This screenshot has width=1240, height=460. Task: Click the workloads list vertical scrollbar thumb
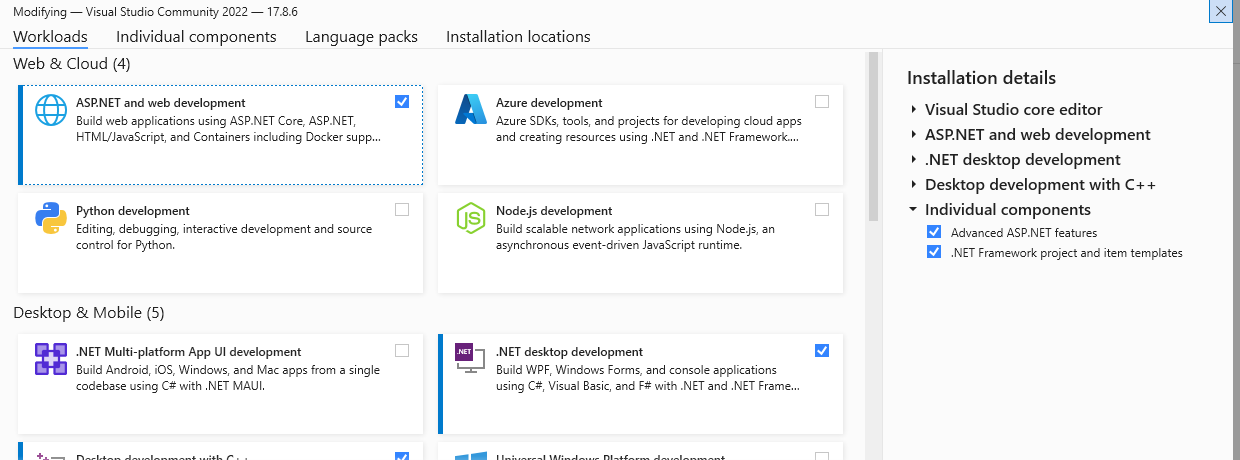tap(873, 136)
